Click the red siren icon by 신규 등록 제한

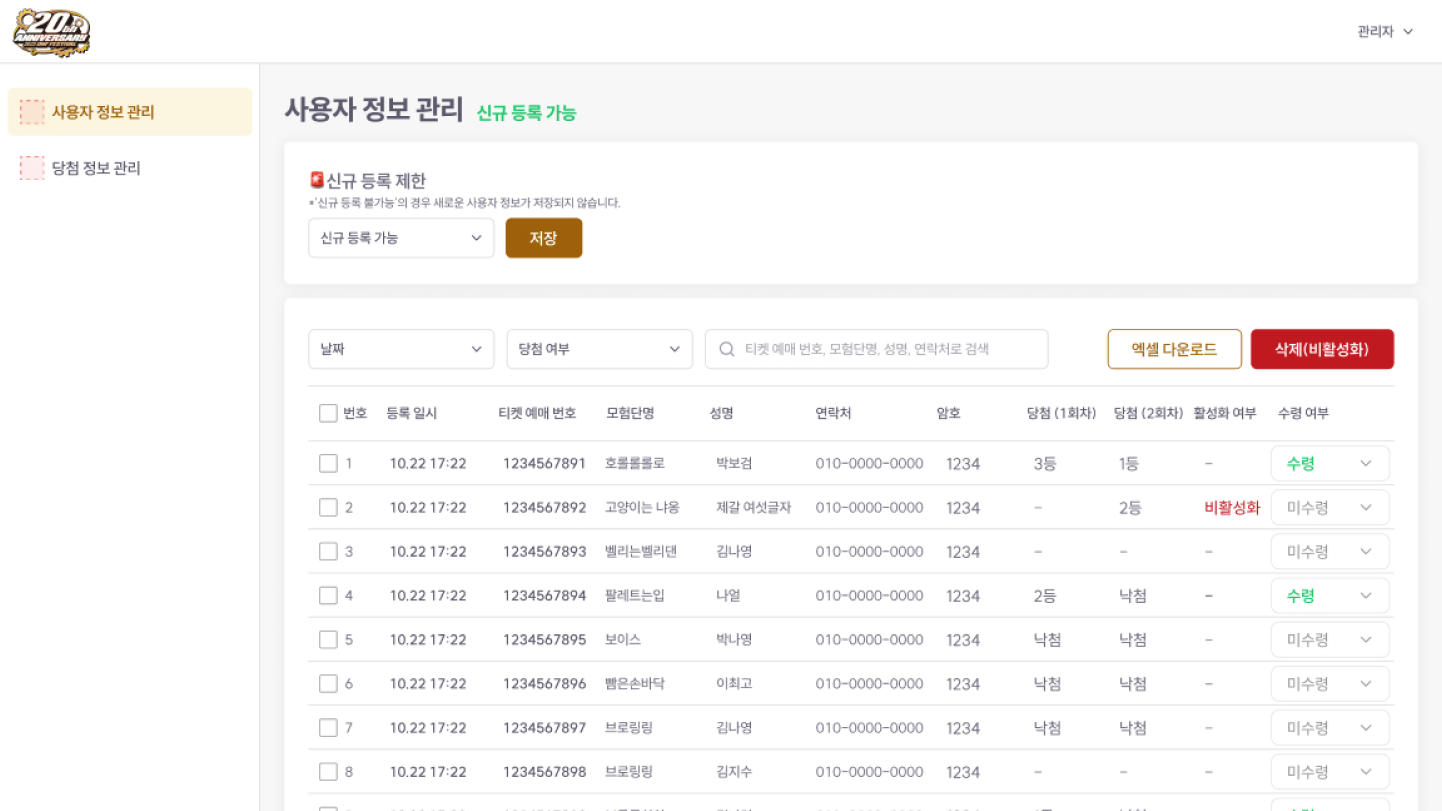tap(317, 180)
